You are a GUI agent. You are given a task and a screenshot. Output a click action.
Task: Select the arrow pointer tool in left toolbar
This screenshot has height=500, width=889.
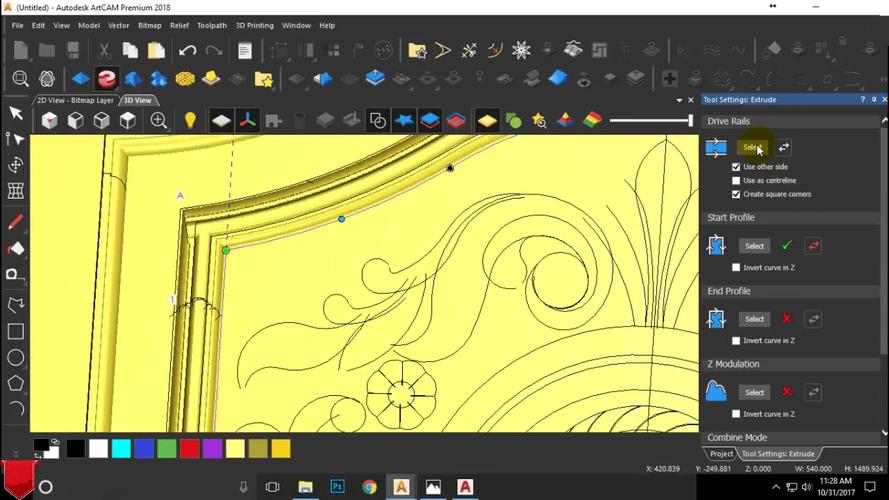[x=16, y=113]
